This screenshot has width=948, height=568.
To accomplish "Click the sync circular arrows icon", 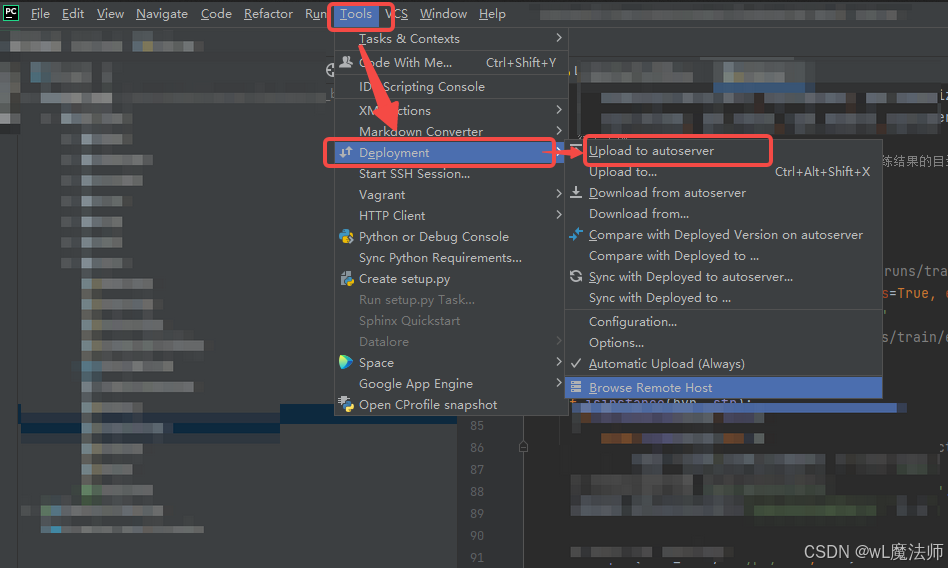I will (576, 276).
